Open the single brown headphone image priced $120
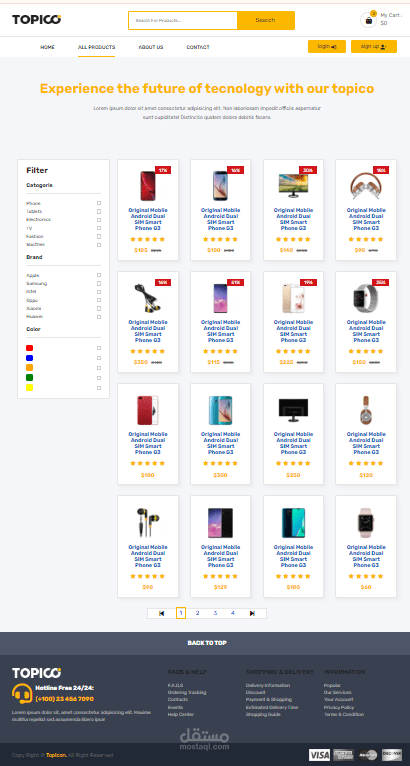The width and height of the screenshot is (410, 766). click(x=366, y=410)
